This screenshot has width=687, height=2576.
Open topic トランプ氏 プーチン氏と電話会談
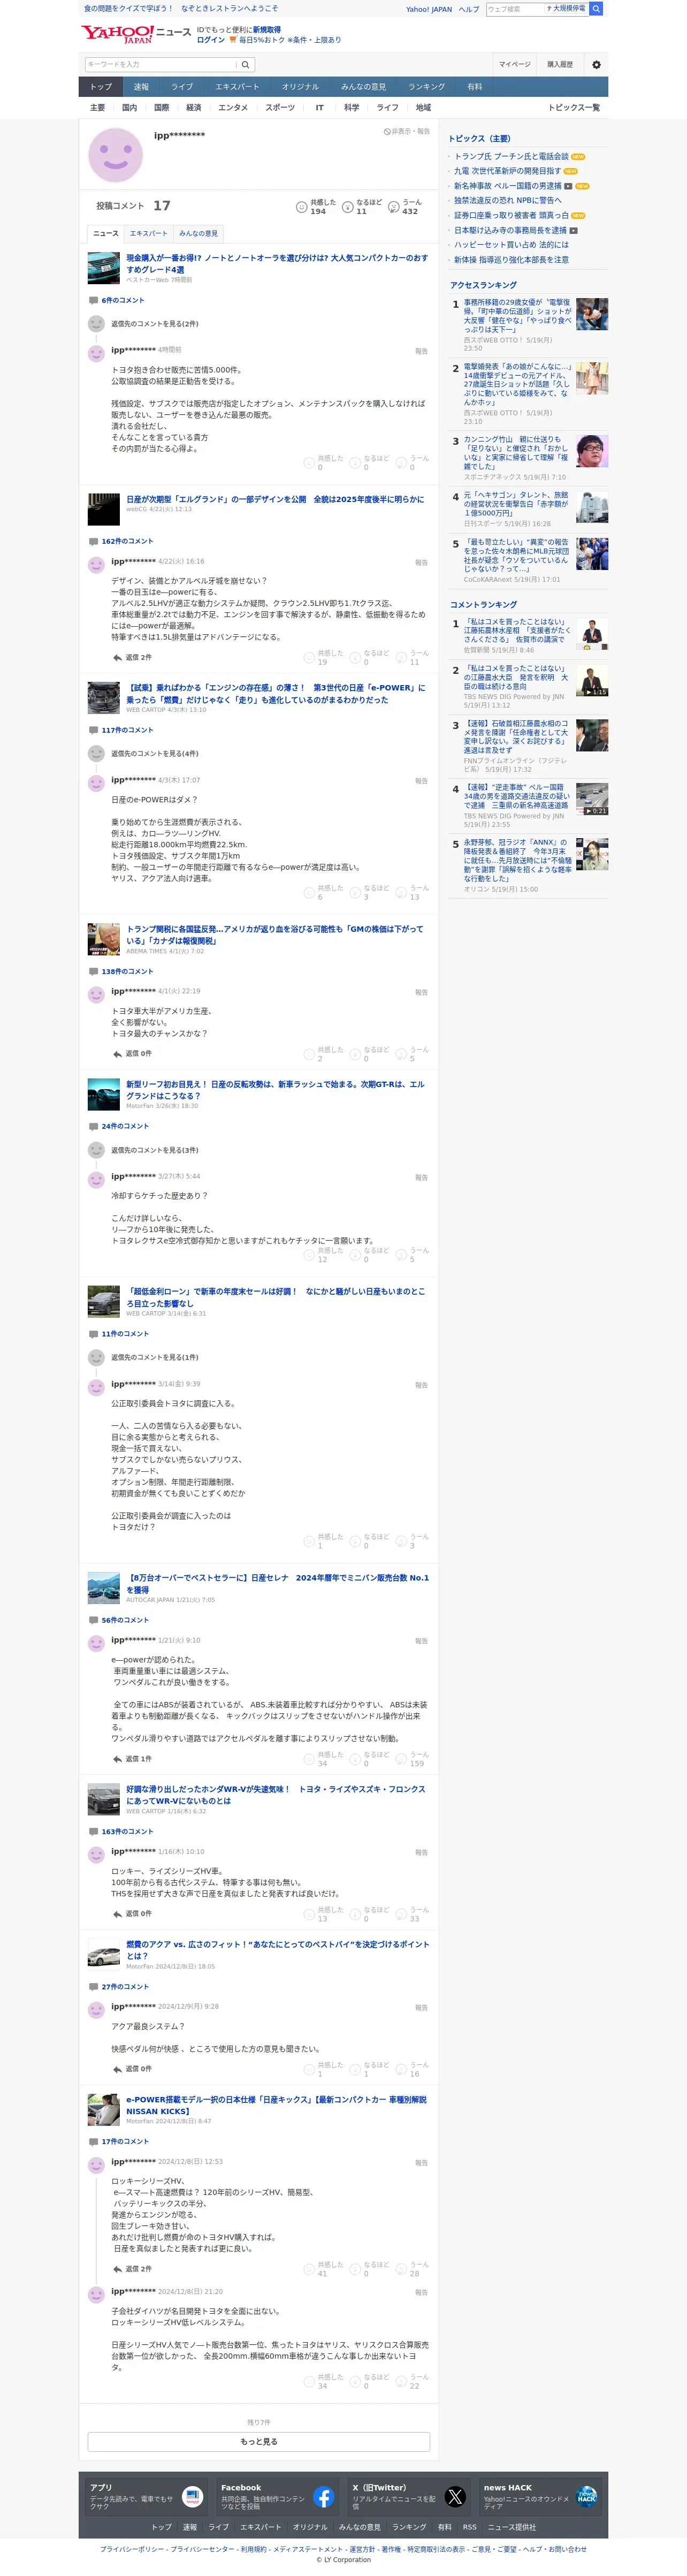tap(511, 156)
